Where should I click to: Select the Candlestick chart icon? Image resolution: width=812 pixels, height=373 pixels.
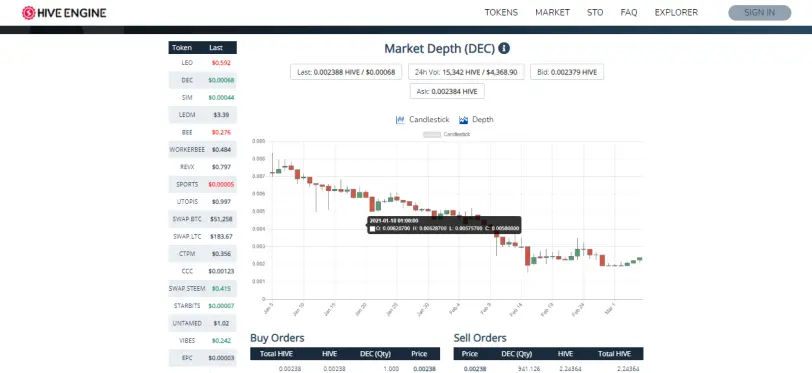[x=400, y=120]
